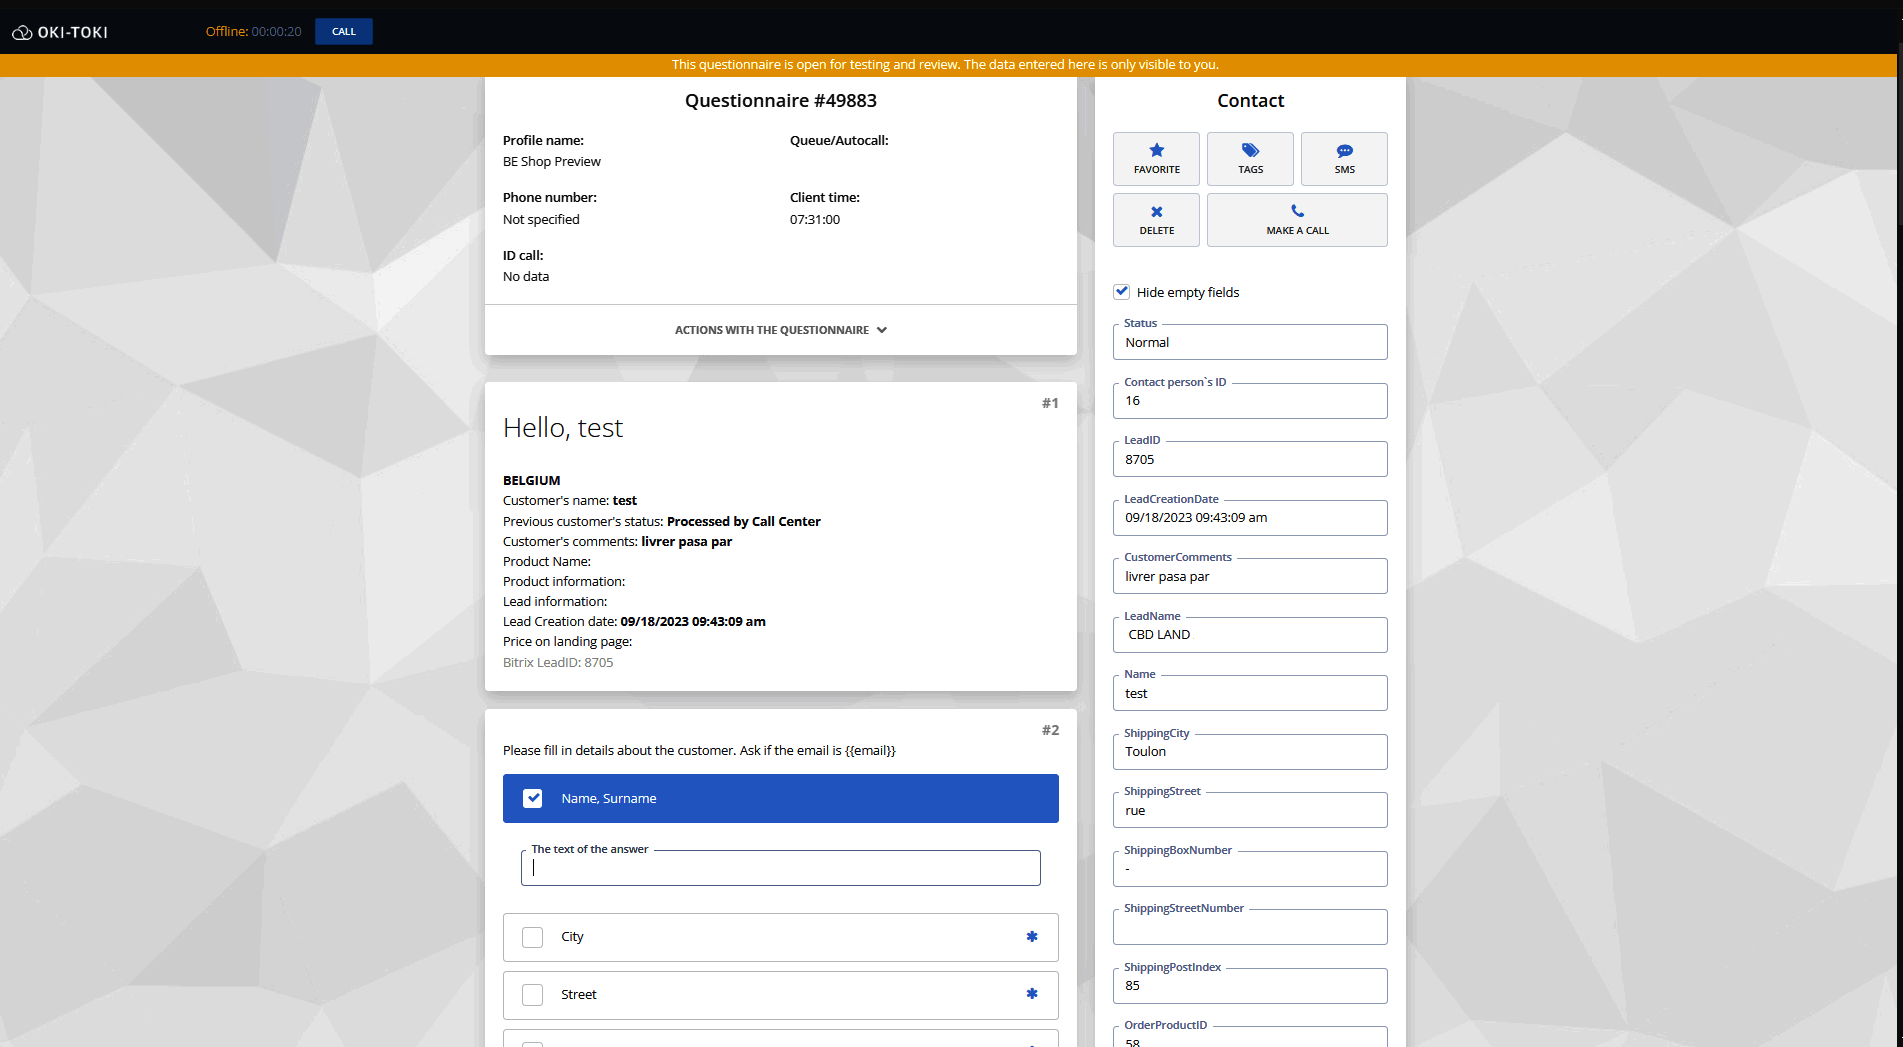Click the Oki-Toki cloud logo icon
Image resolution: width=1903 pixels, height=1047 pixels.
pyautogui.click(x=22, y=32)
